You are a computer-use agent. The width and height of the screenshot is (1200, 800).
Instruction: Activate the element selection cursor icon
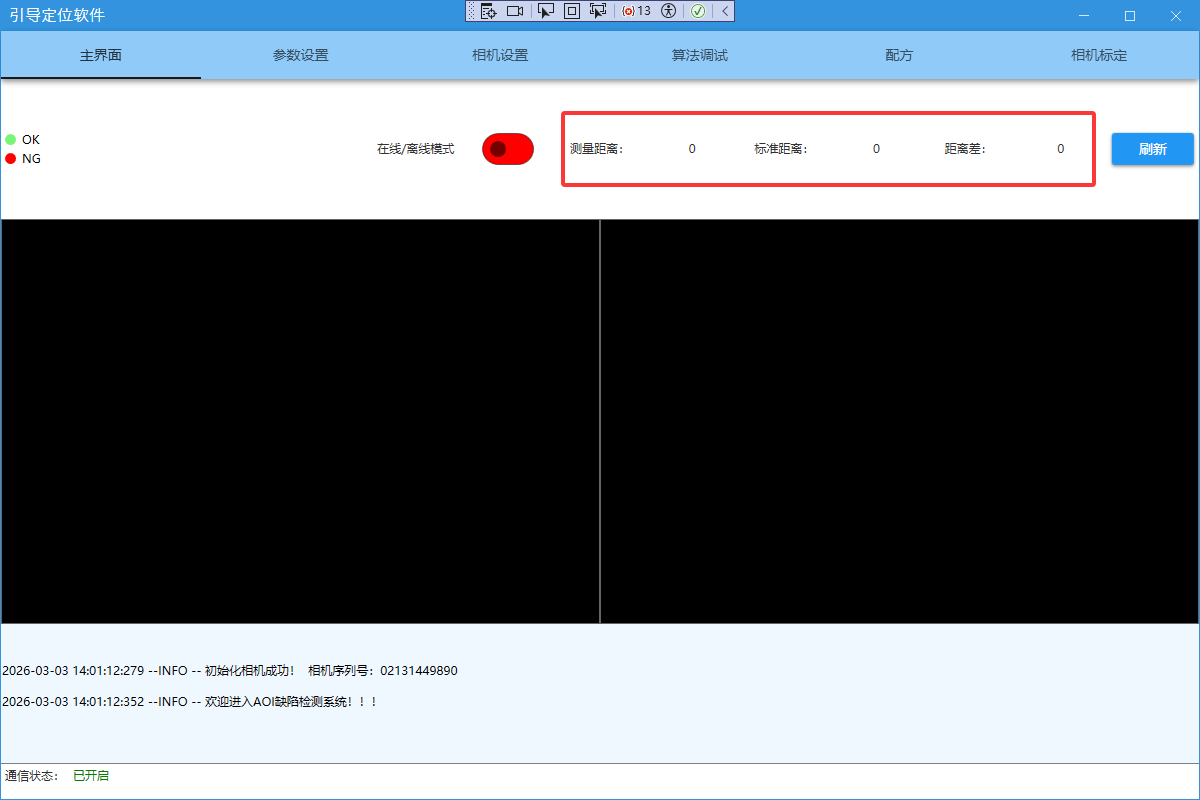point(546,11)
